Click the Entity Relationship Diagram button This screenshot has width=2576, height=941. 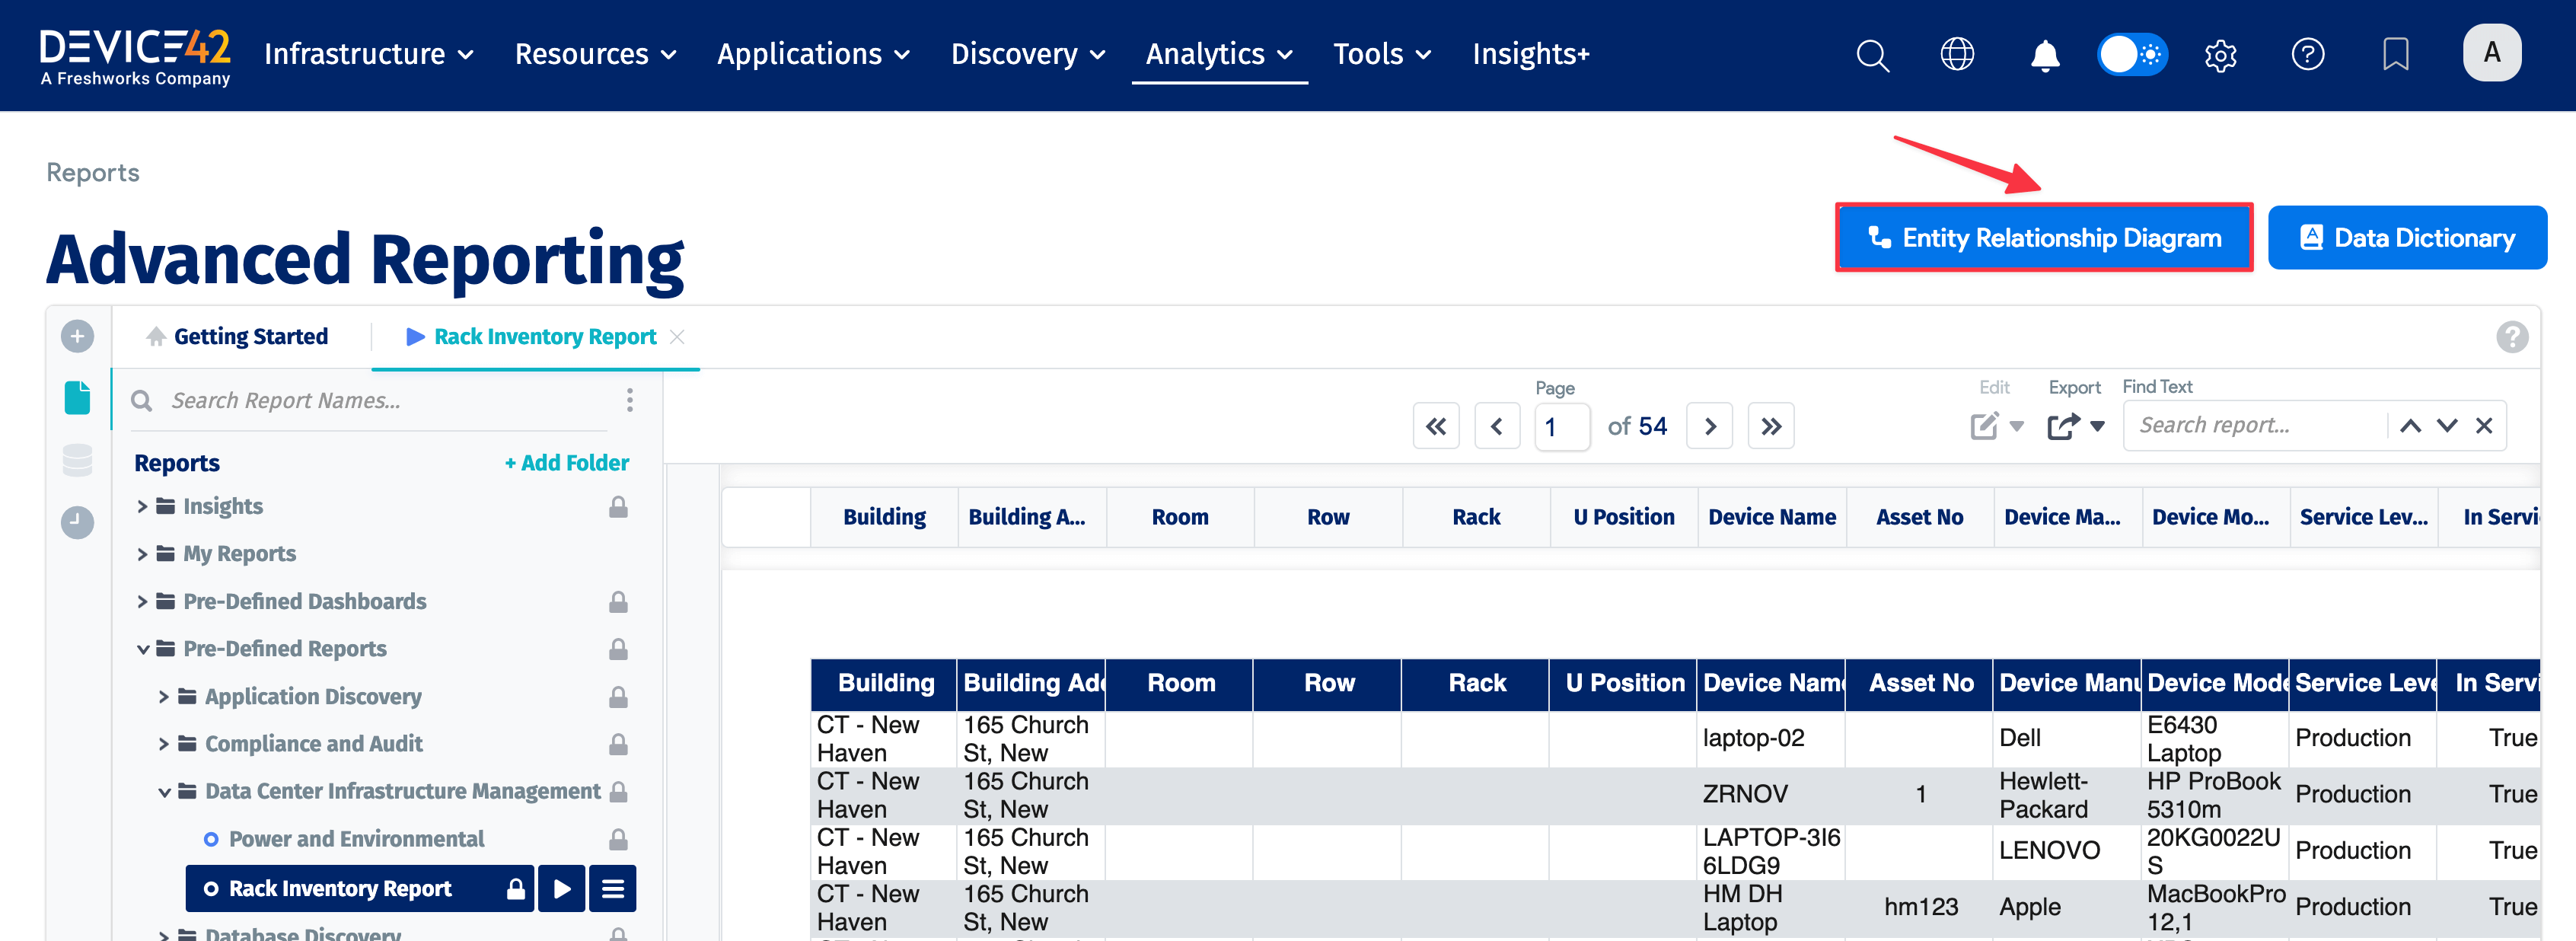point(2044,238)
